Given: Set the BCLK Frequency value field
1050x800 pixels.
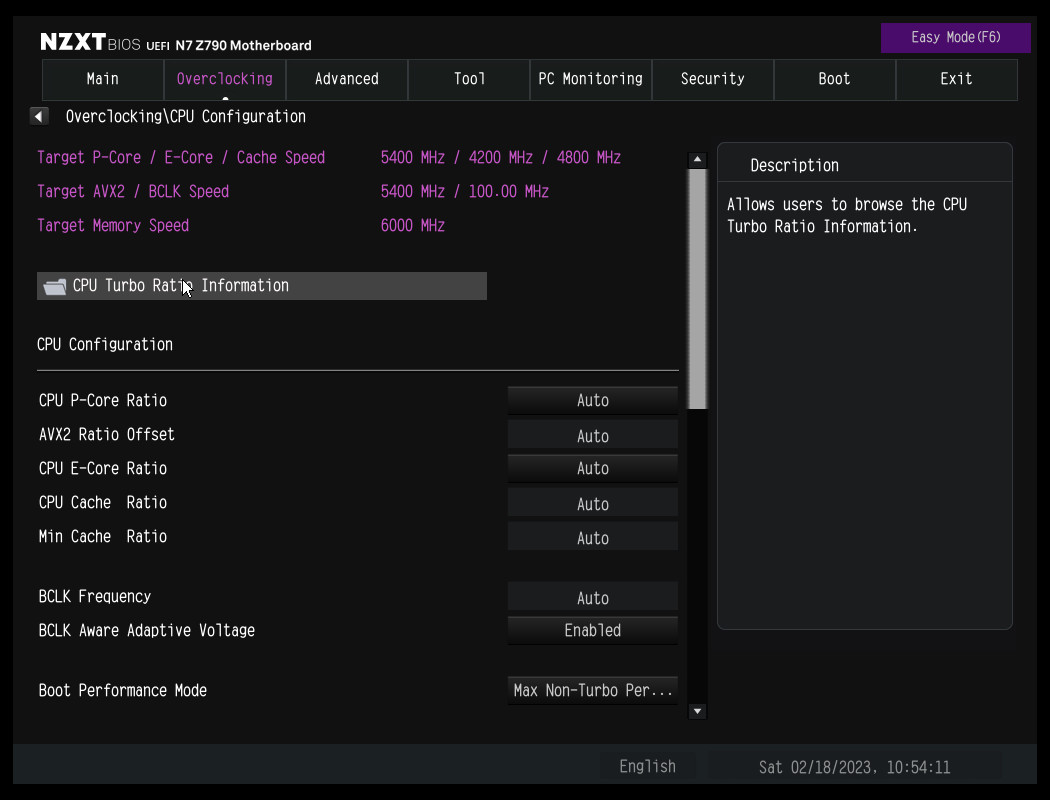Looking at the screenshot, I should (x=592, y=598).
